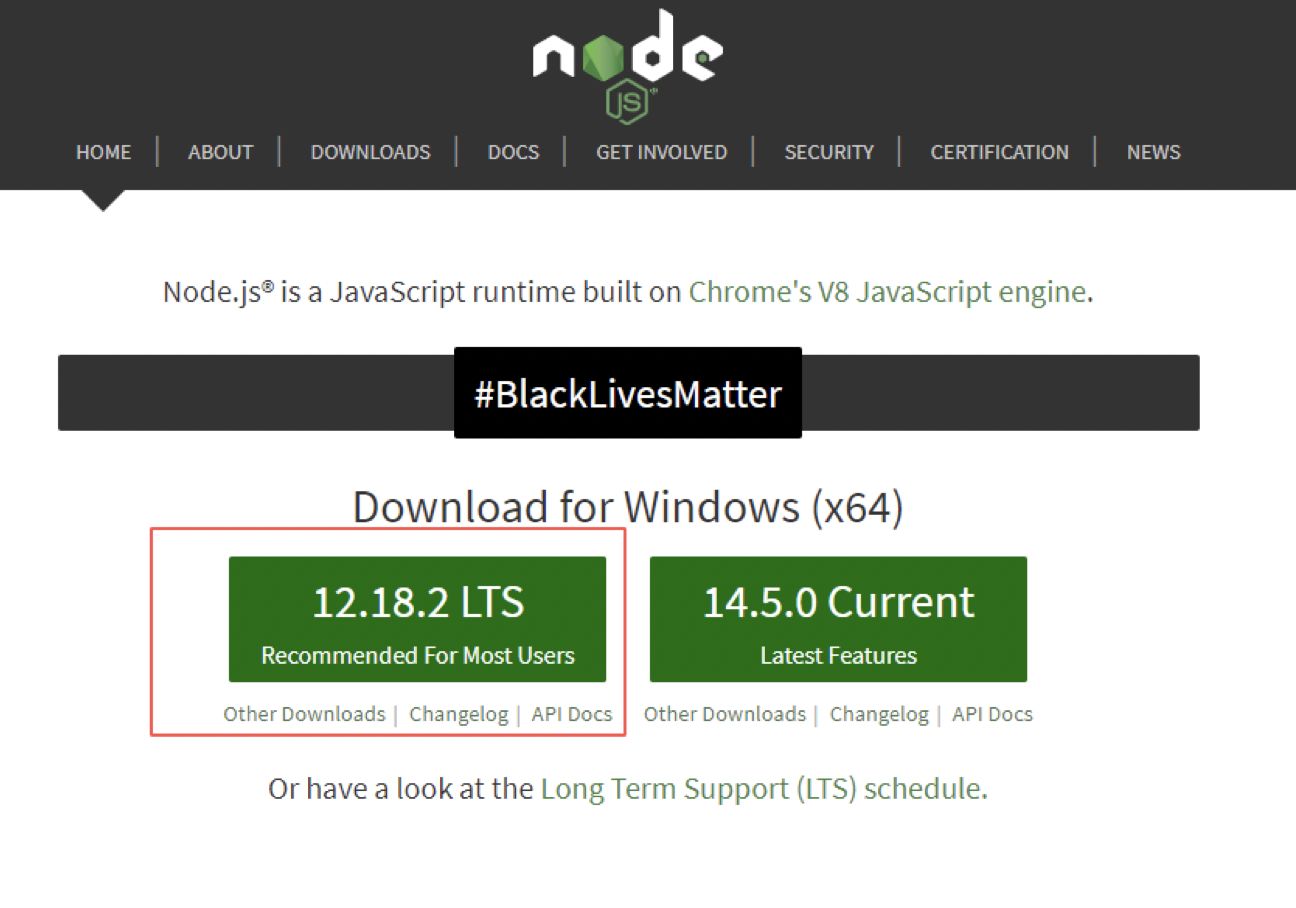
Task: Open the GET INVOLVED section
Action: tap(661, 152)
